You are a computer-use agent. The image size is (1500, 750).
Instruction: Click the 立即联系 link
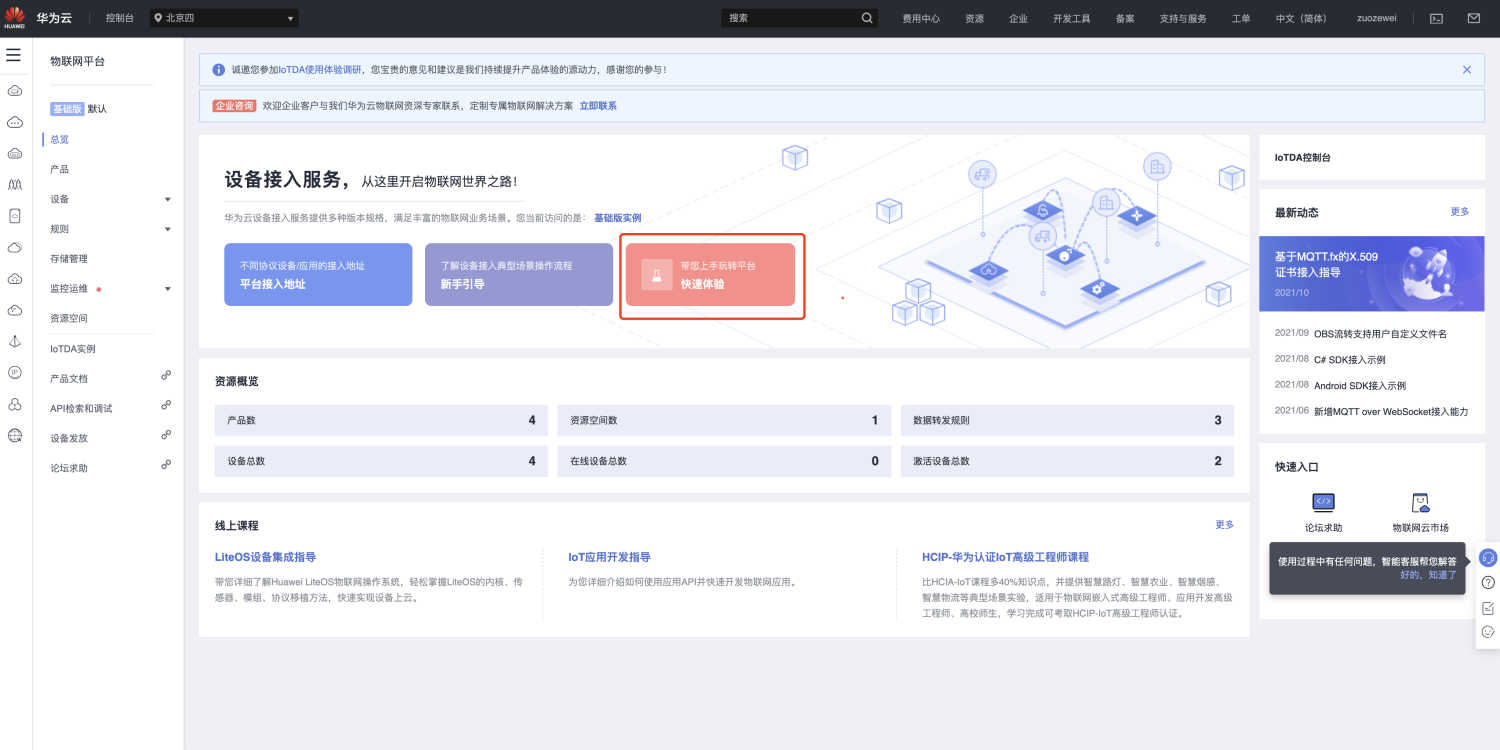(x=598, y=105)
